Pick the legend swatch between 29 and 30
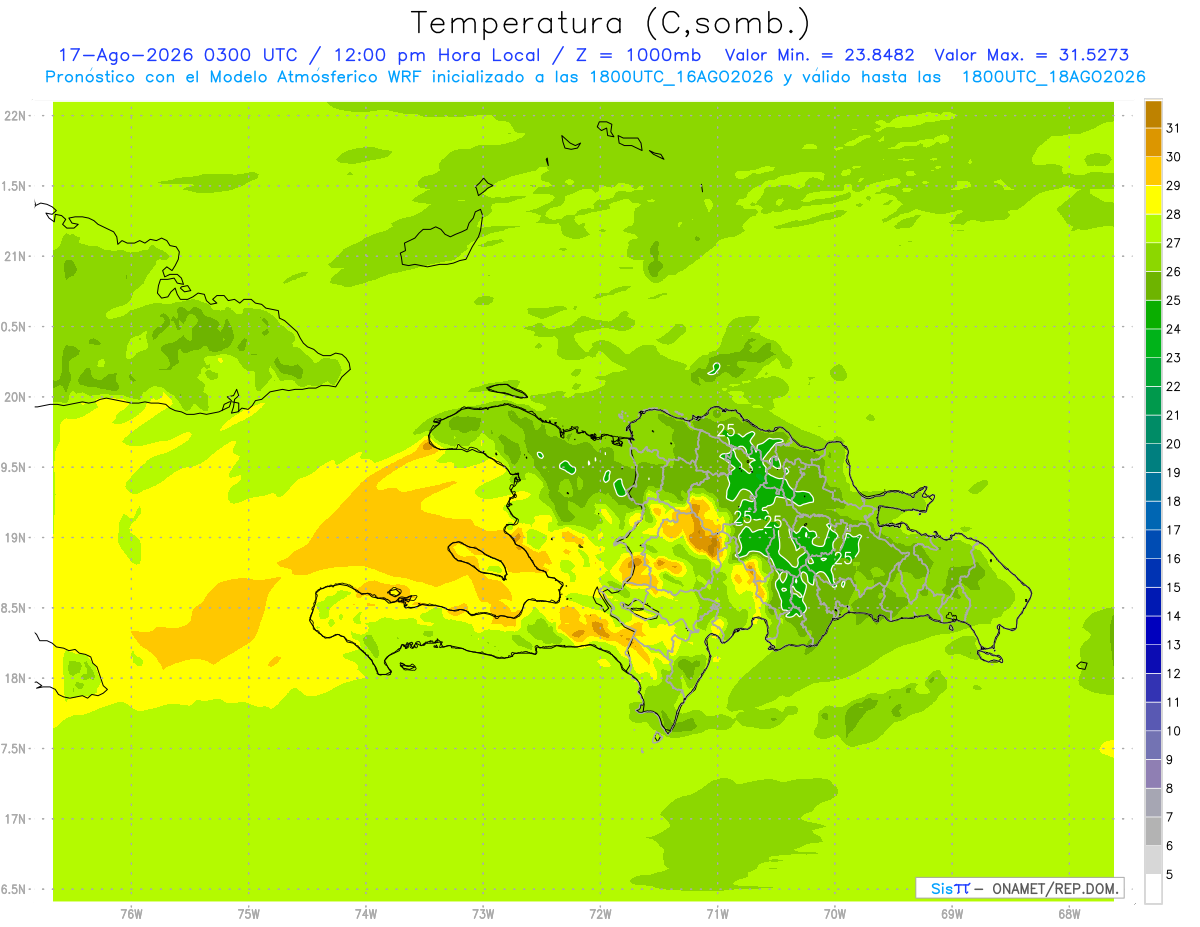Viewport: 1200px width, 927px height. click(1153, 171)
